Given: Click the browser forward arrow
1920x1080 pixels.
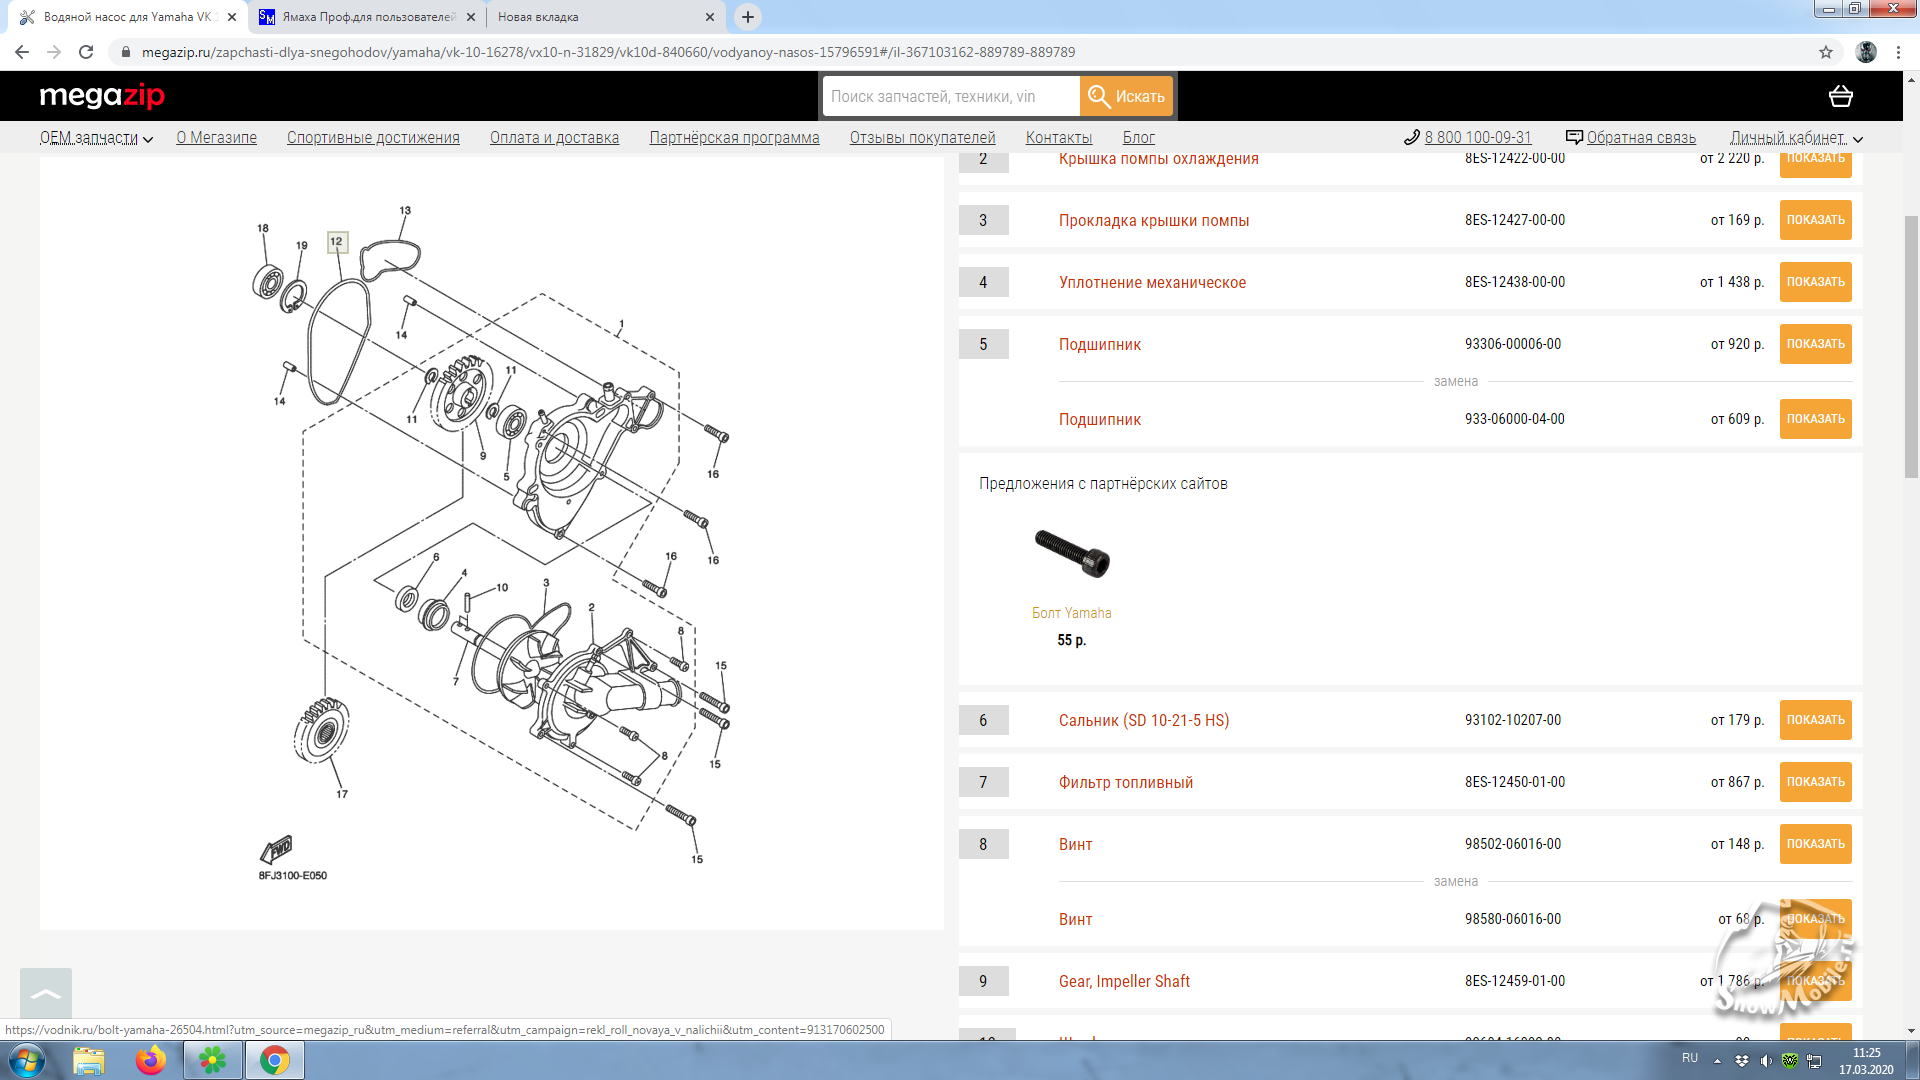Looking at the screenshot, I should [54, 52].
